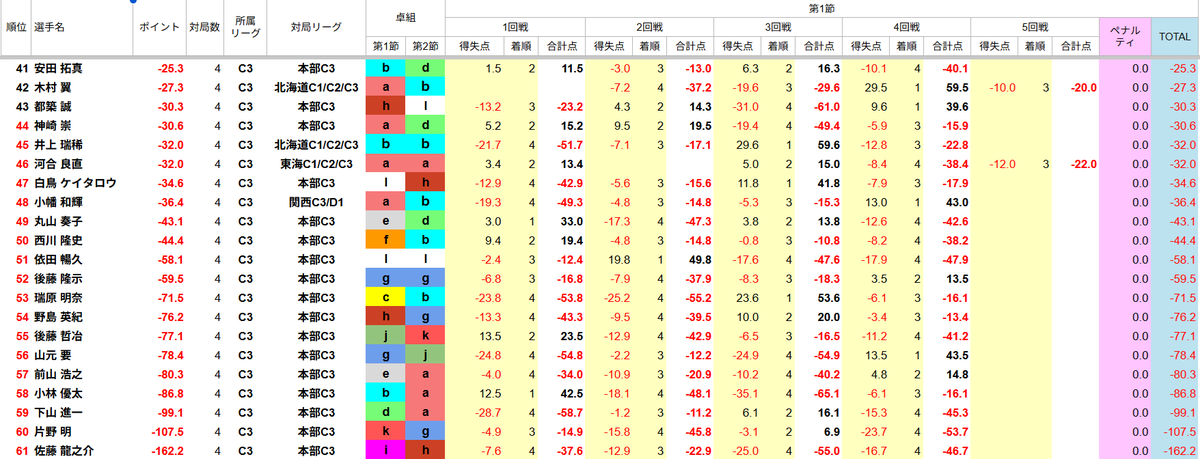Select yellow 'c' table cell for 瑞原 明奈
Screen dimensions: 1200x459
385,297
